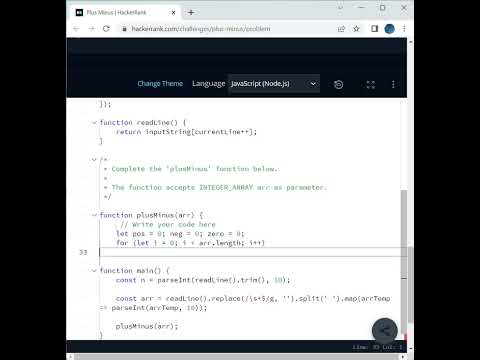This screenshot has height=360, width=480.
Task: Collapse the readLine function fold arrow
Action: [x=94, y=123]
